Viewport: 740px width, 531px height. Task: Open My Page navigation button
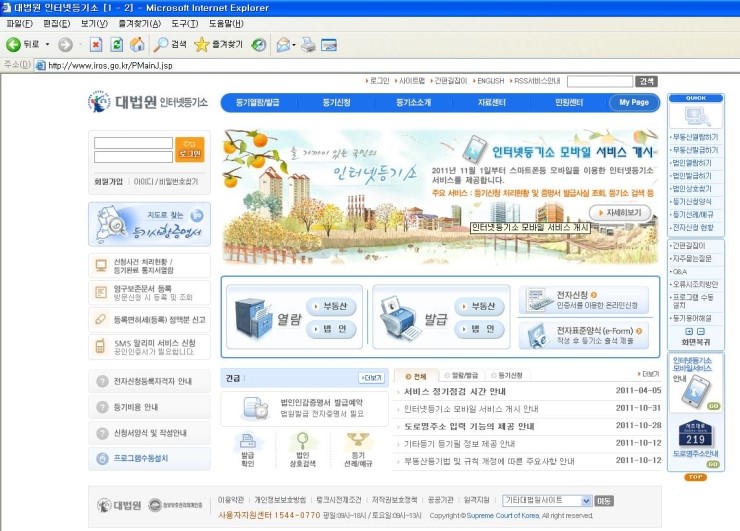[x=634, y=102]
